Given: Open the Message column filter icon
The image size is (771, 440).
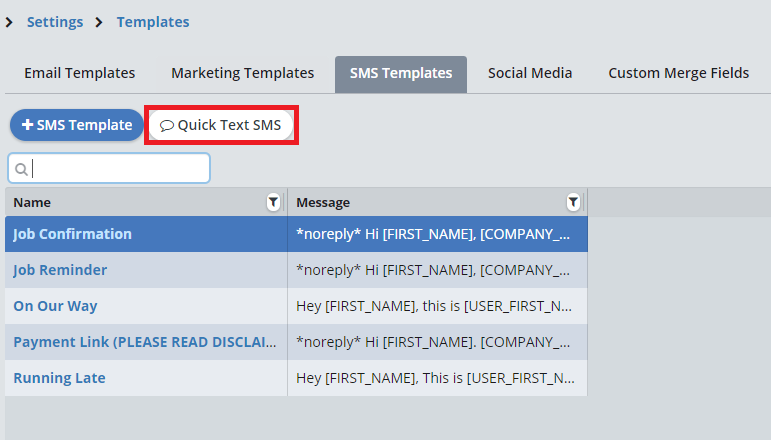Looking at the screenshot, I should point(573,202).
